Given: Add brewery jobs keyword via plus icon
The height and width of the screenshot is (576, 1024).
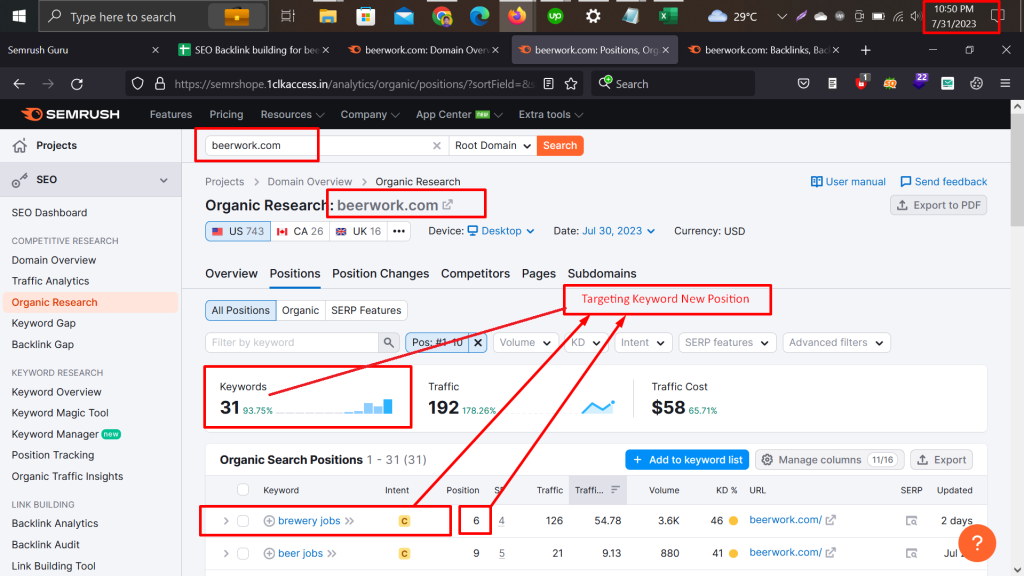Looking at the screenshot, I should pyautogui.click(x=269, y=520).
